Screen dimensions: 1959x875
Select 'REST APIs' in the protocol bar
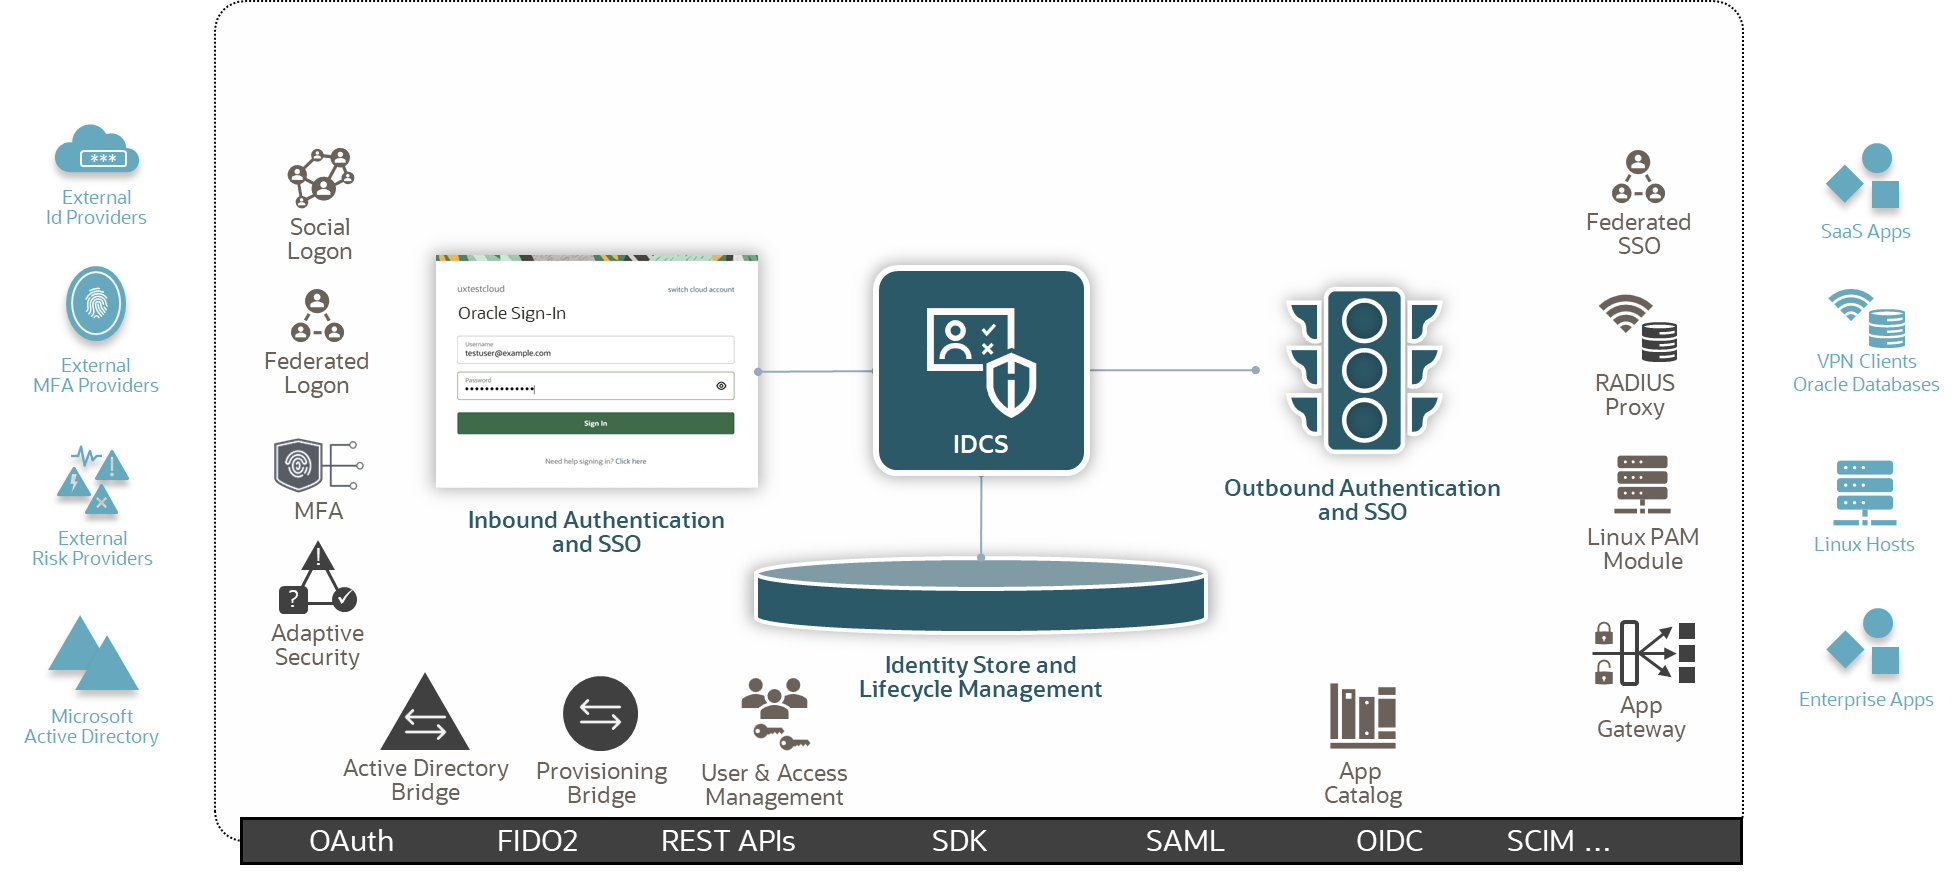click(x=728, y=841)
